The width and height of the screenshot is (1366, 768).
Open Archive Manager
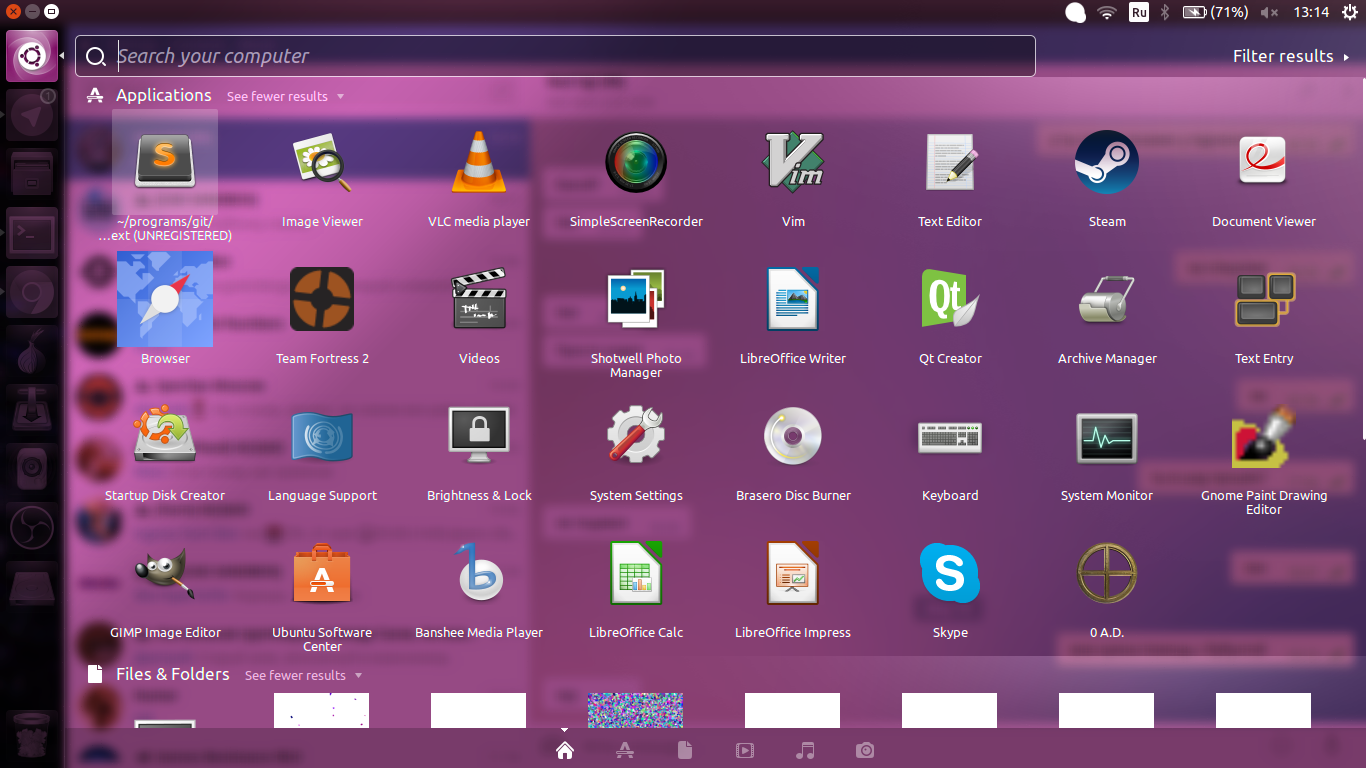click(x=1107, y=298)
